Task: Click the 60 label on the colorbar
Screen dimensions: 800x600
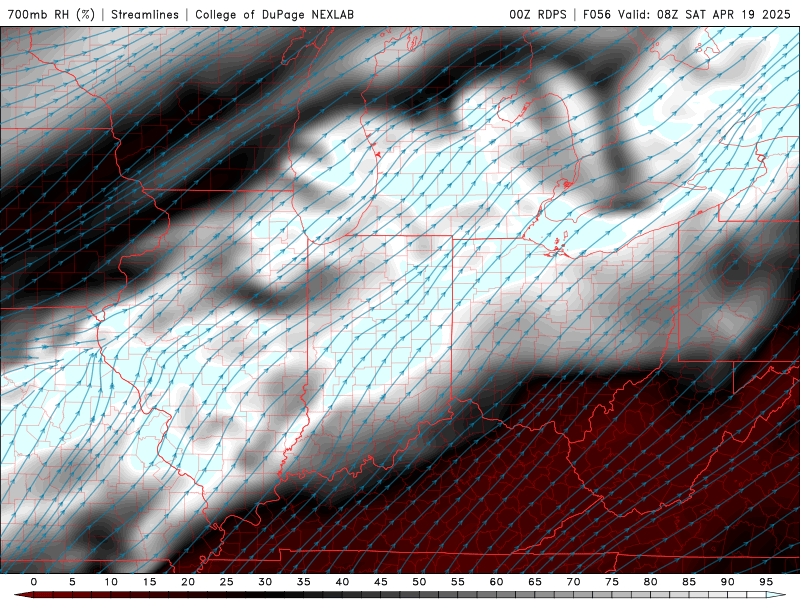Action: tap(496, 582)
